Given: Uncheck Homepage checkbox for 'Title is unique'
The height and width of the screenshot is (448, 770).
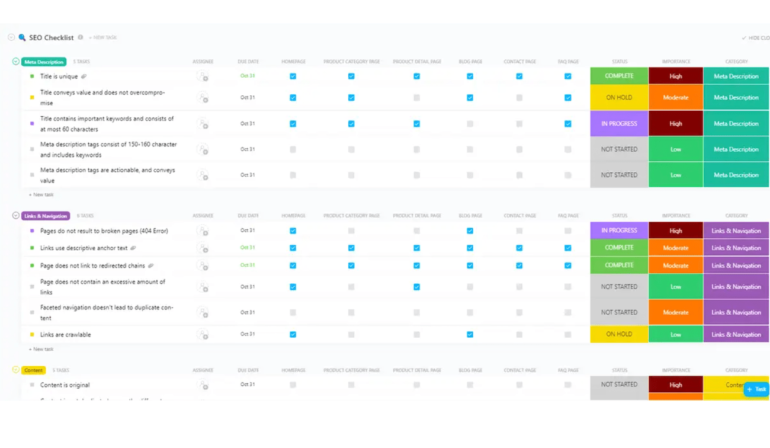Looking at the screenshot, I should (293, 76).
